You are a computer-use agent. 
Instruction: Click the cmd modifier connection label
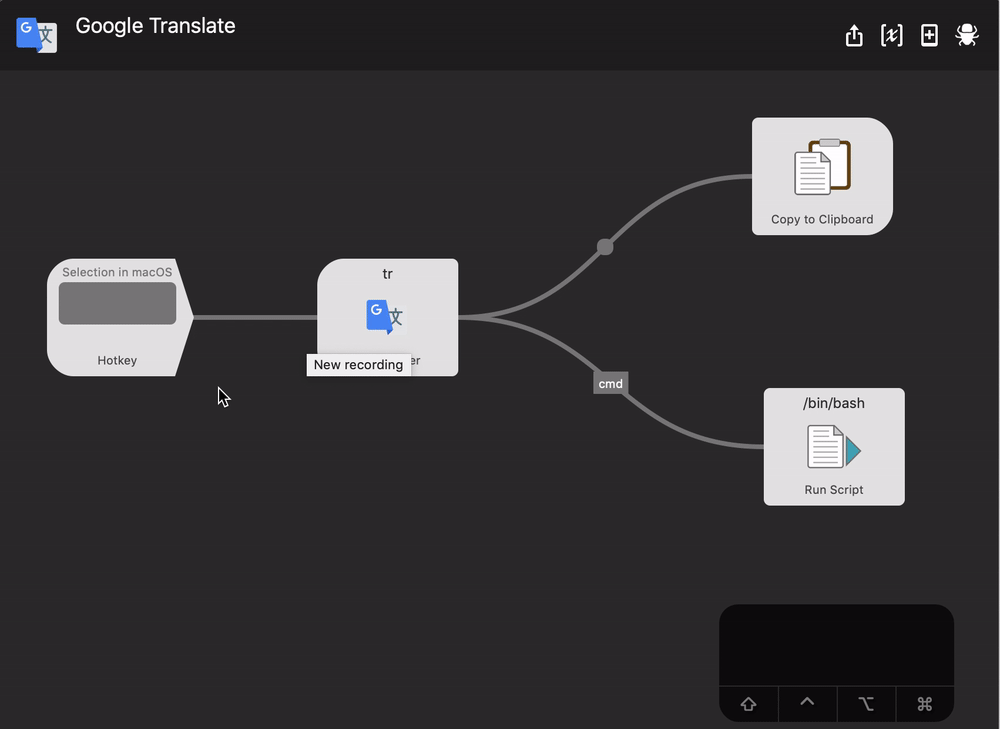pyautogui.click(x=610, y=383)
